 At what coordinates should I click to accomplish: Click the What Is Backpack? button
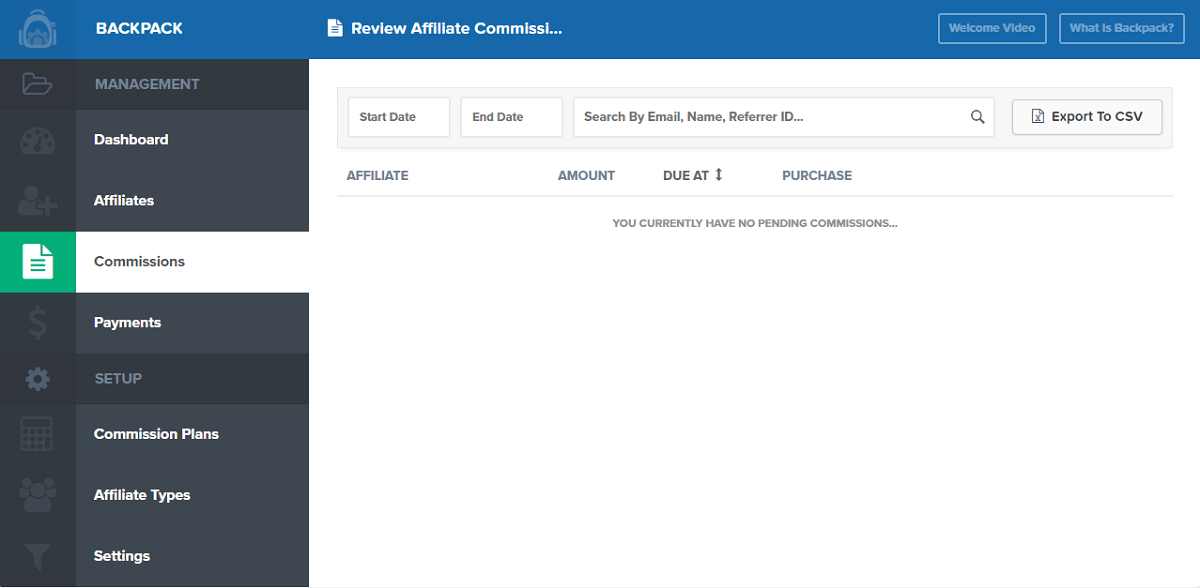(1122, 28)
